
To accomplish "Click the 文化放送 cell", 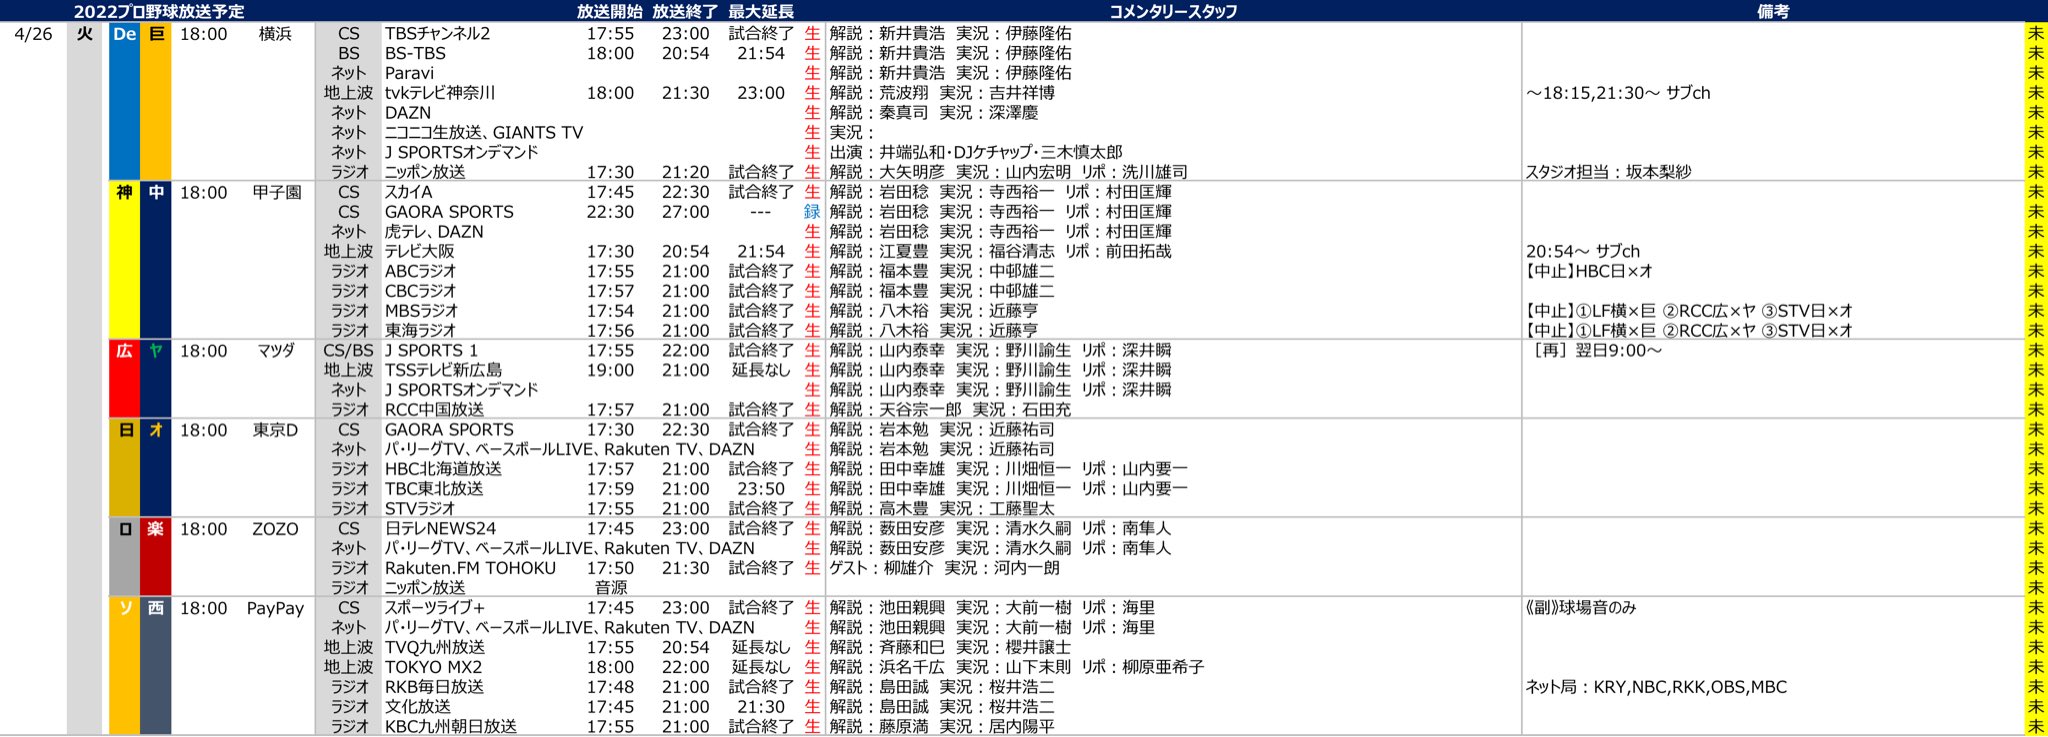I will coord(418,707).
